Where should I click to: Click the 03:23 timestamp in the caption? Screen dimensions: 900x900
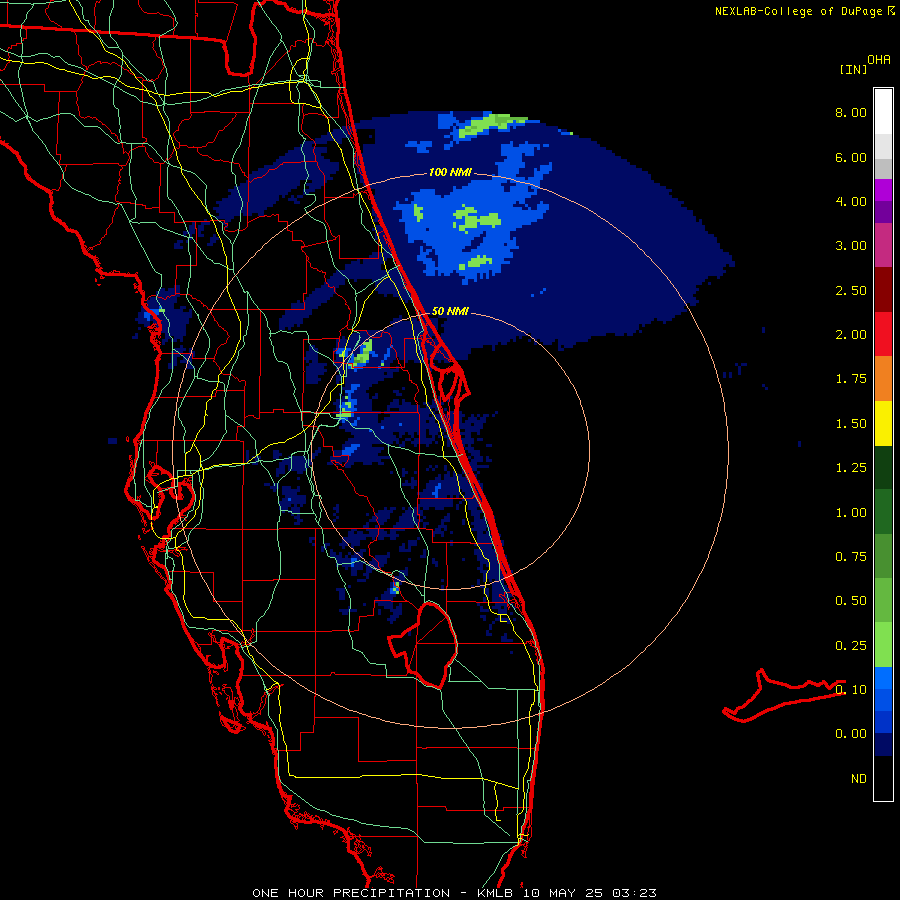coord(634,893)
